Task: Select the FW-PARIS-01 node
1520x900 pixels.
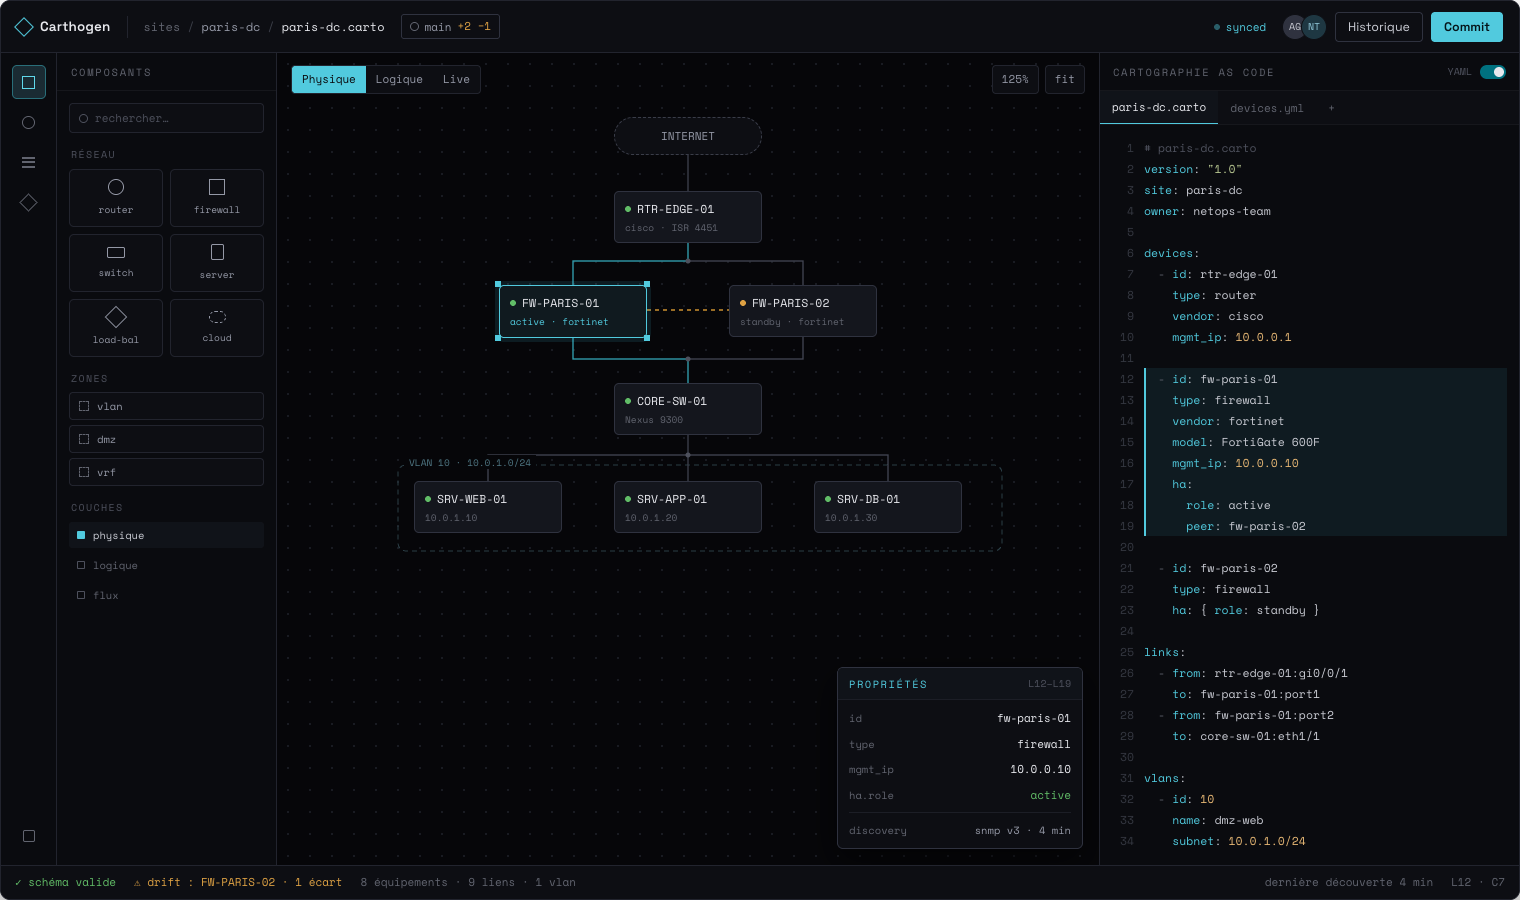Action: pos(573,311)
